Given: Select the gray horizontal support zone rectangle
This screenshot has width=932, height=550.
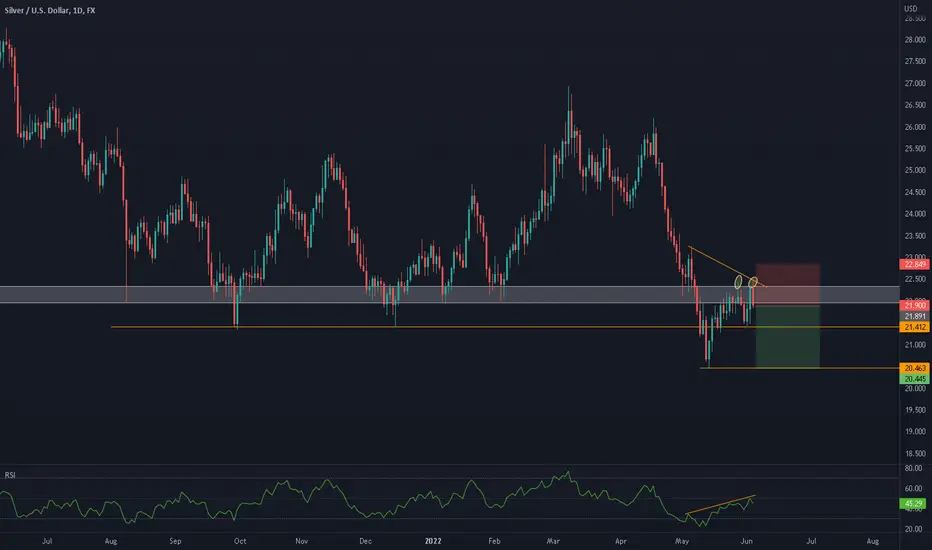Looking at the screenshot, I should coord(449,294).
